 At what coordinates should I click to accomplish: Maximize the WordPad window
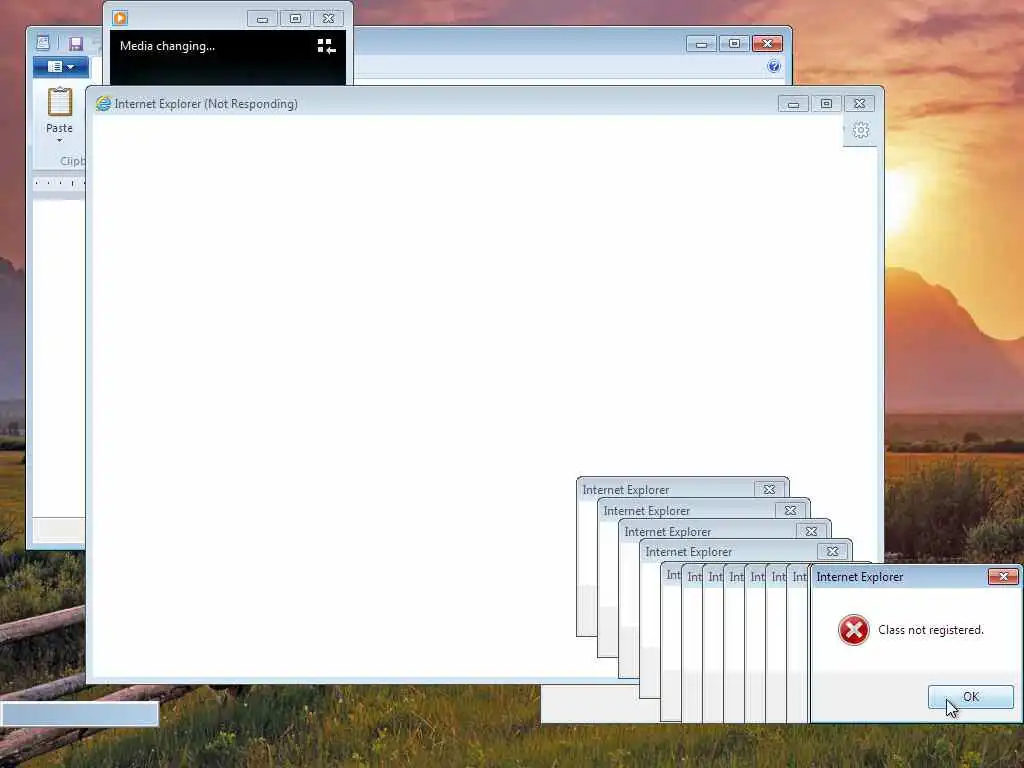[x=735, y=44]
